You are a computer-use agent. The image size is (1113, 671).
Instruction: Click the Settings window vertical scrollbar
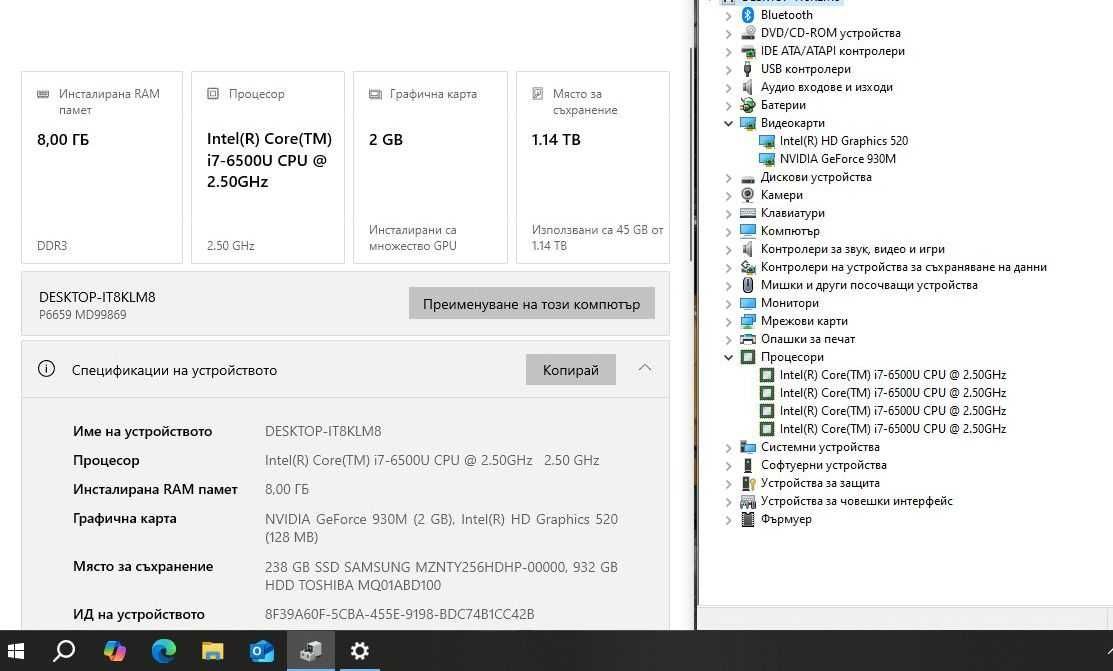(x=691, y=155)
